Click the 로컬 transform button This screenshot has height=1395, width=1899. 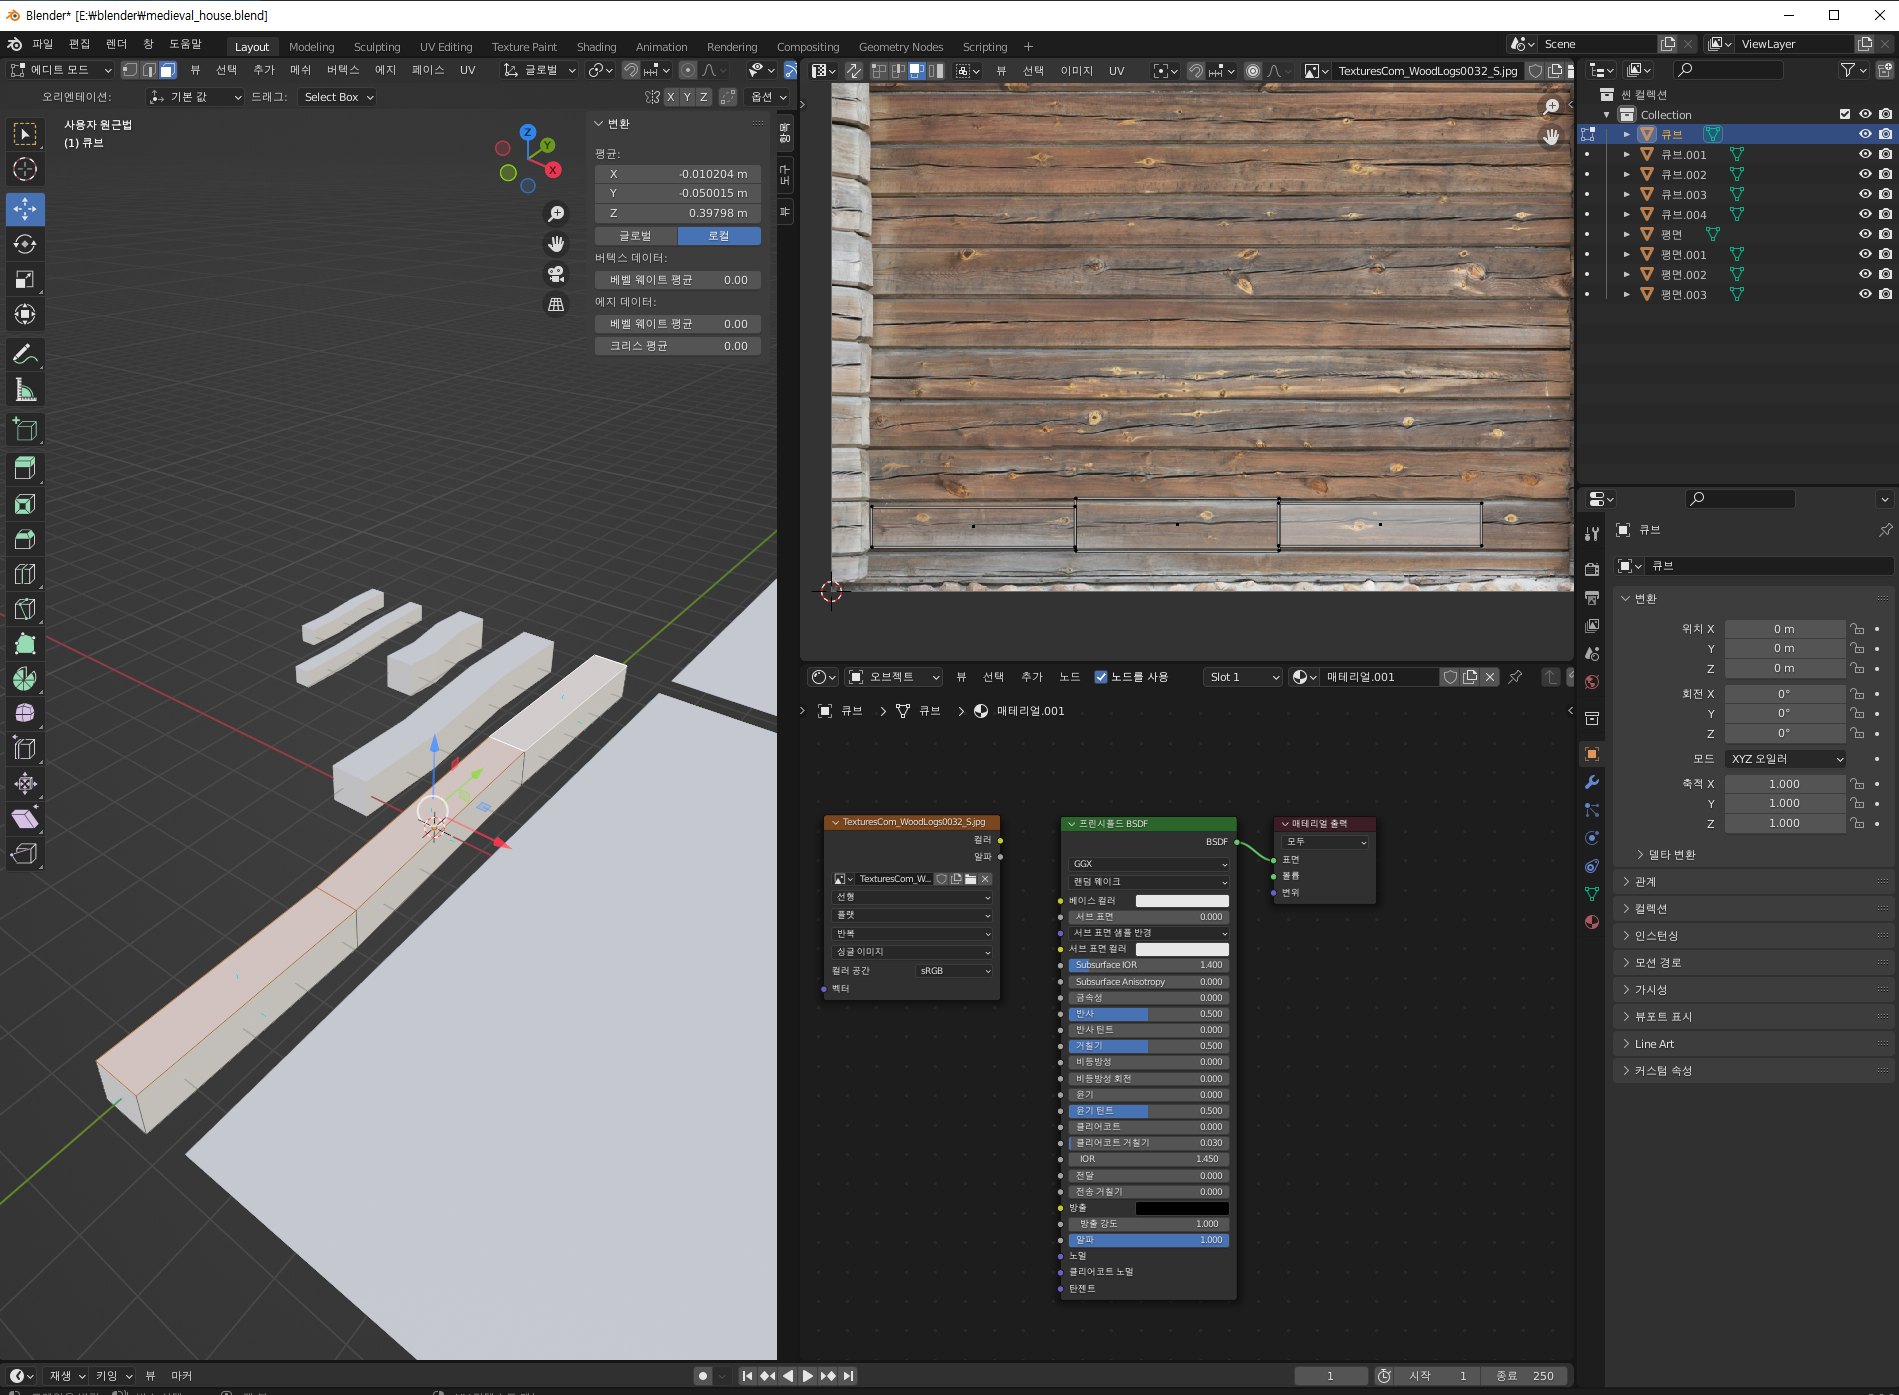click(719, 236)
